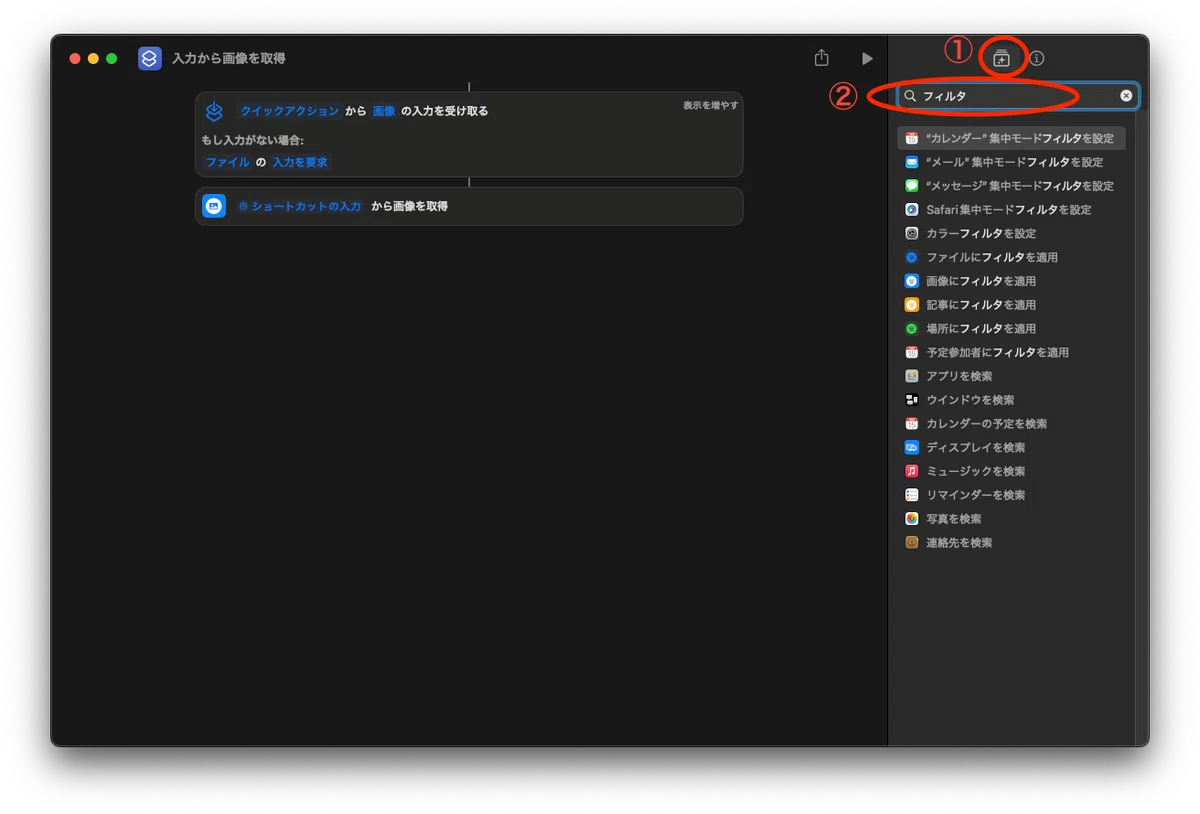Click the display icon beside ディスプレイを検索

(x=911, y=447)
